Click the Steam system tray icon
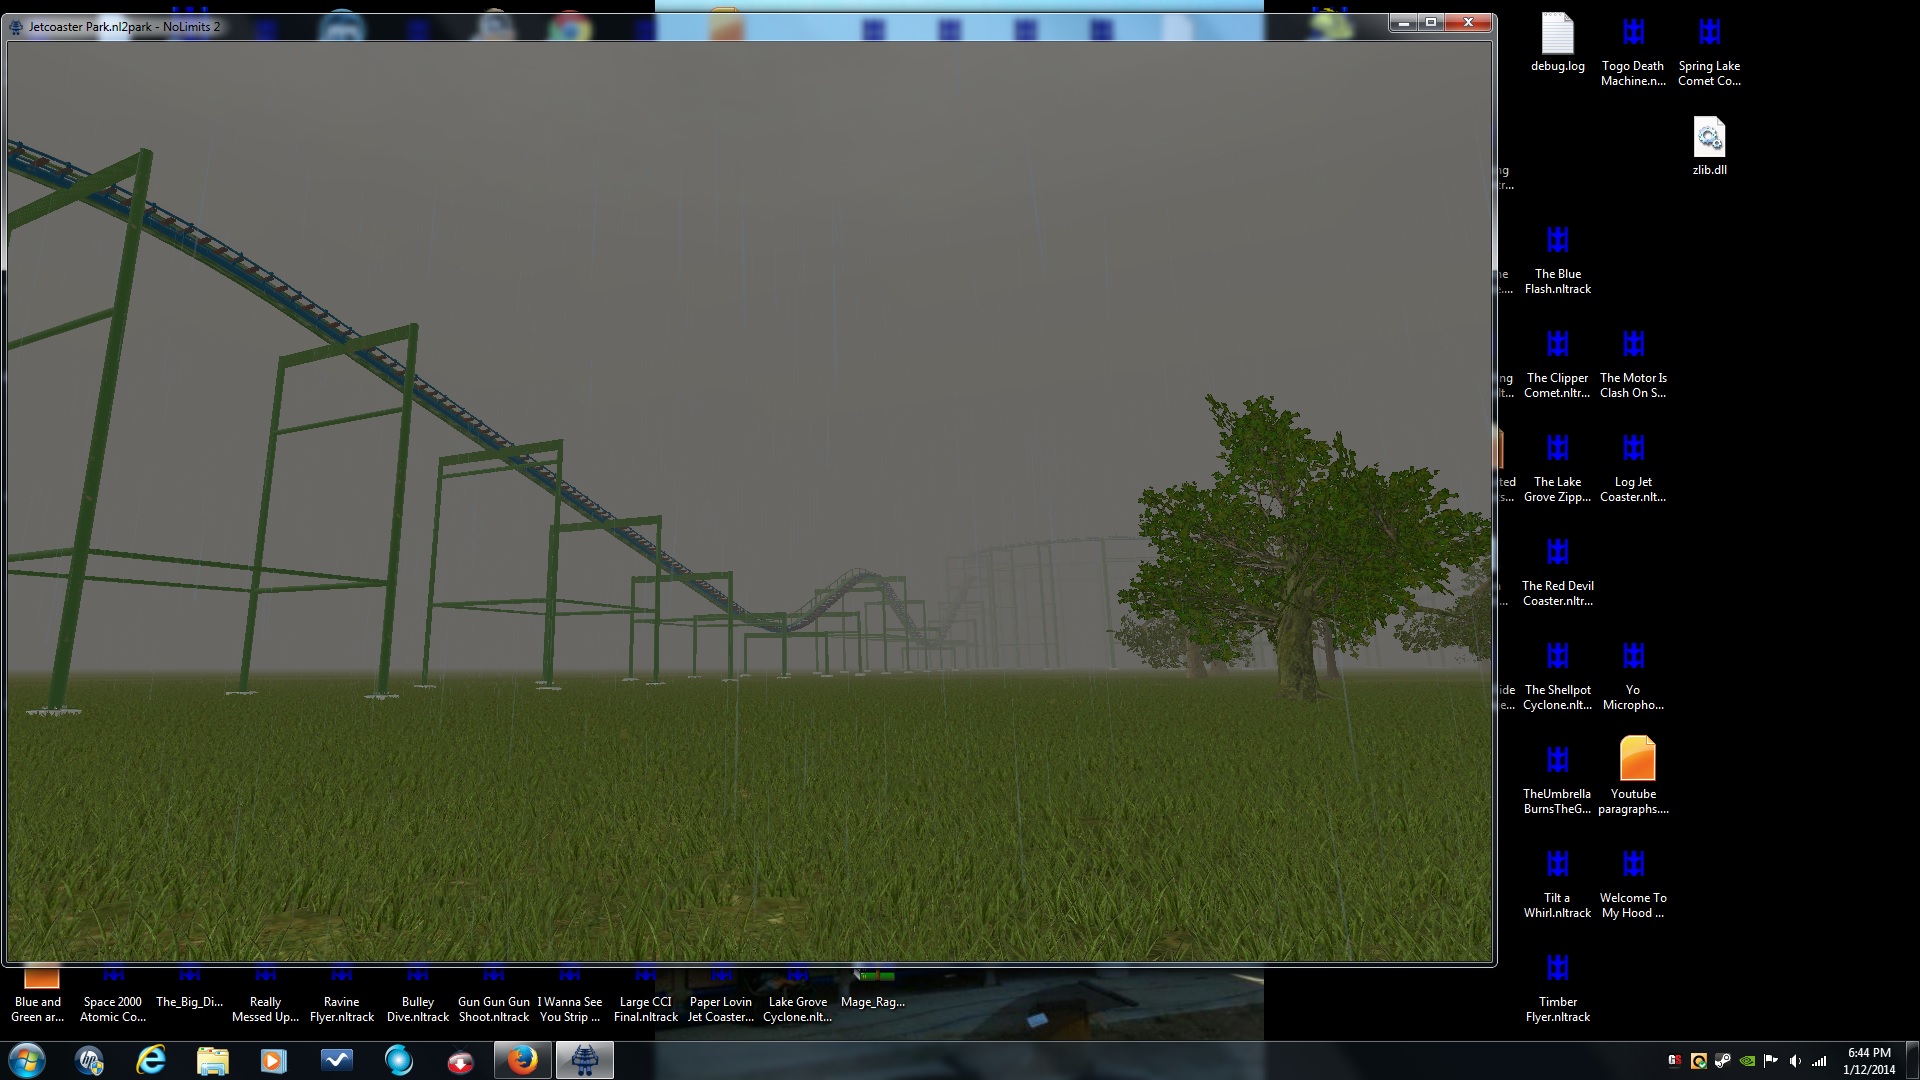Image resolution: width=1920 pixels, height=1080 pixels. 1722,1061
